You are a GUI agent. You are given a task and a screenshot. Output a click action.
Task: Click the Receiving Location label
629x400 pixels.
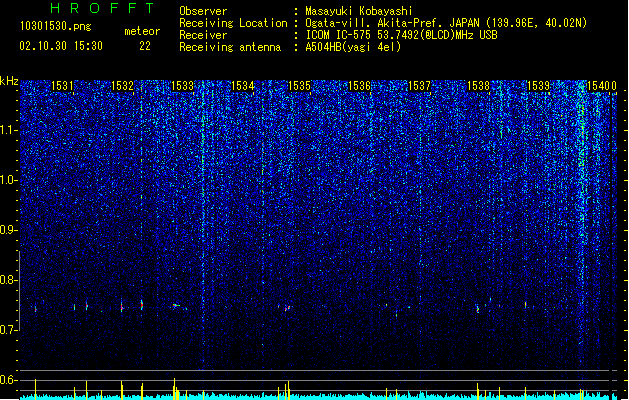click(233, 23)
